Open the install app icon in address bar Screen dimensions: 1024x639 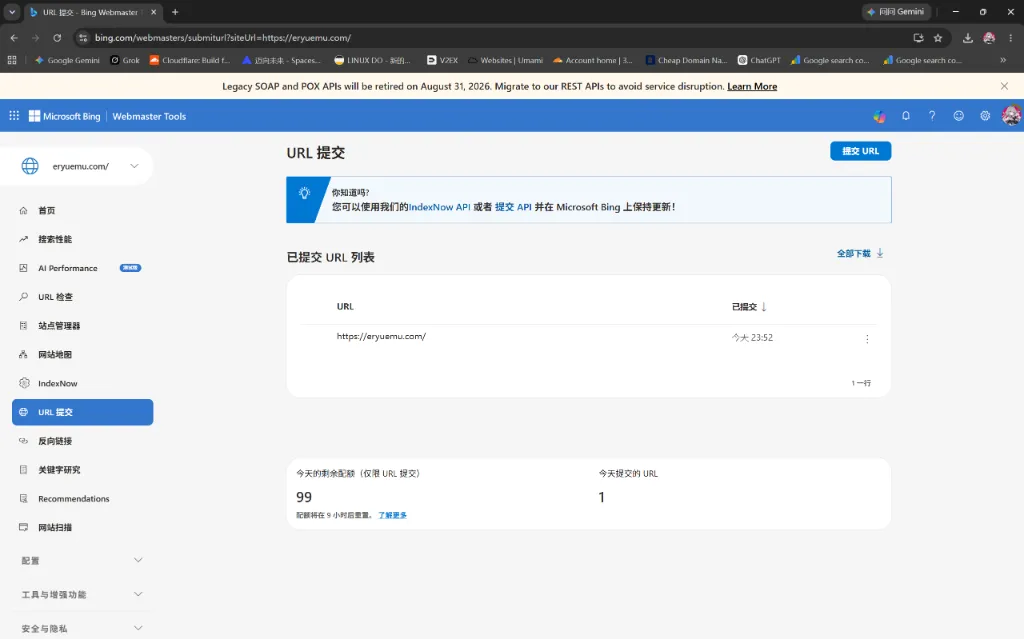(x=918, y=38)
